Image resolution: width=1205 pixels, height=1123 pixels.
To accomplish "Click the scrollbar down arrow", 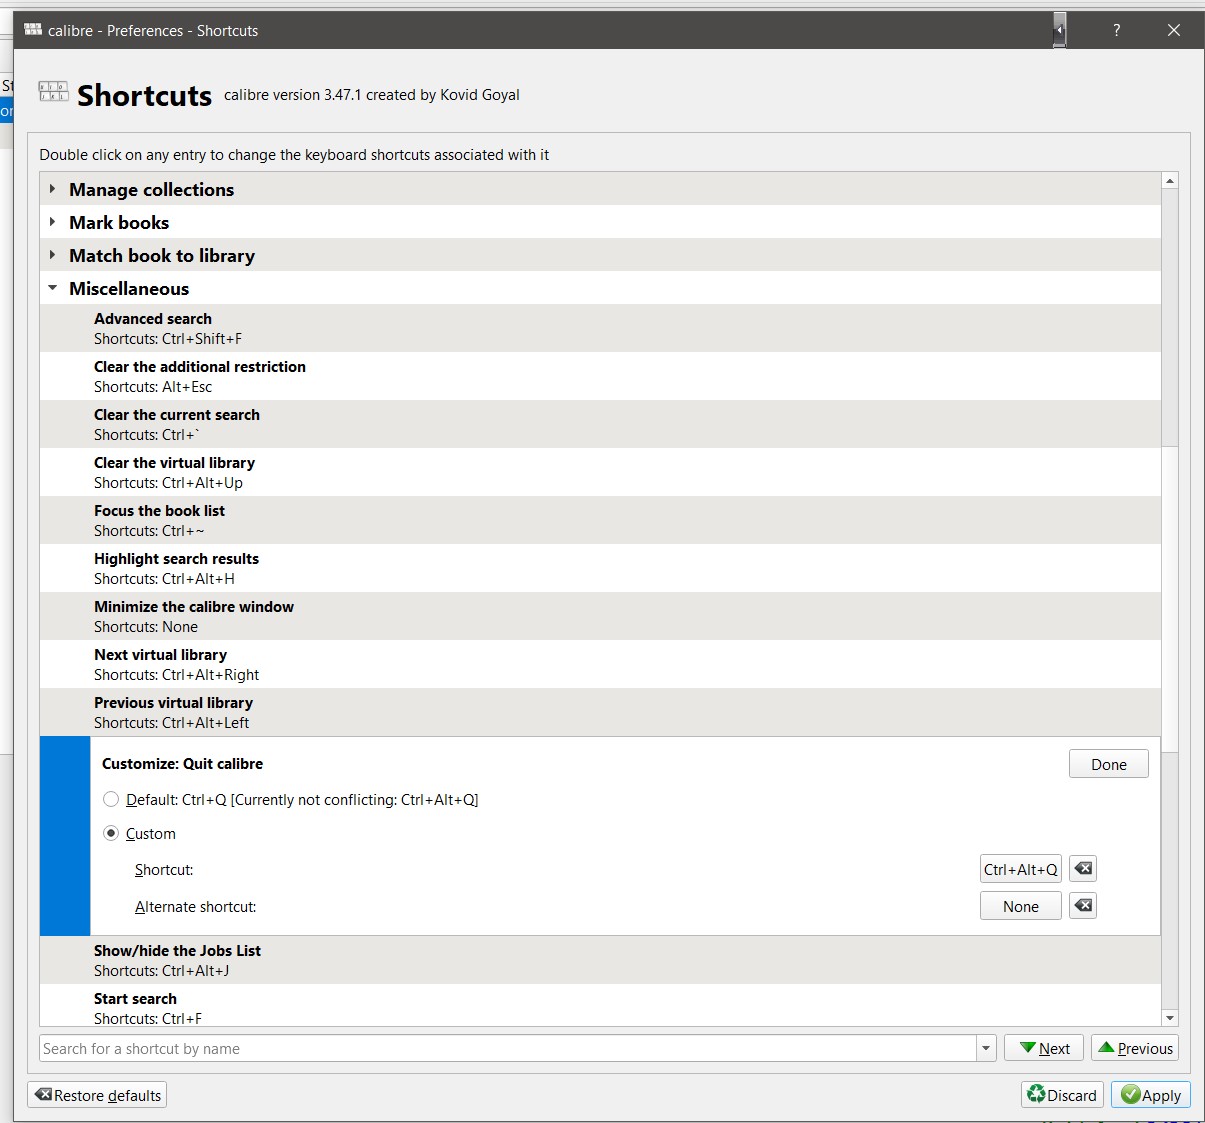I will point(1170,1018).
